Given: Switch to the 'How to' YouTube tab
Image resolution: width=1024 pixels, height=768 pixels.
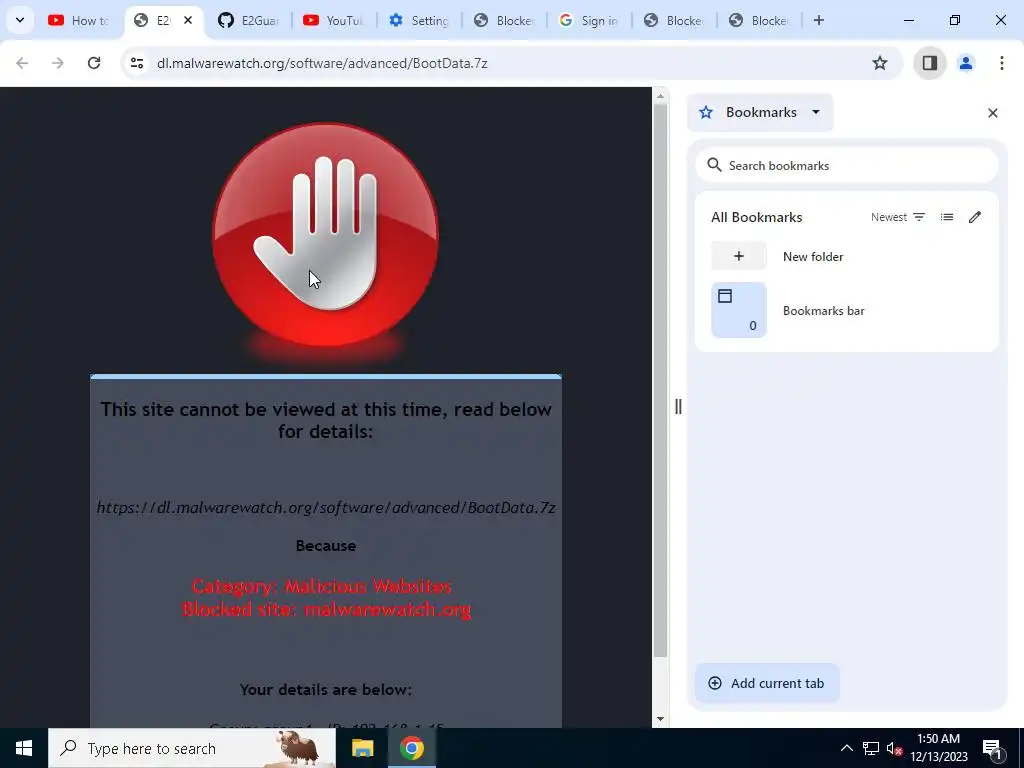Looking at the screenshot, I should tap(80, 20).
